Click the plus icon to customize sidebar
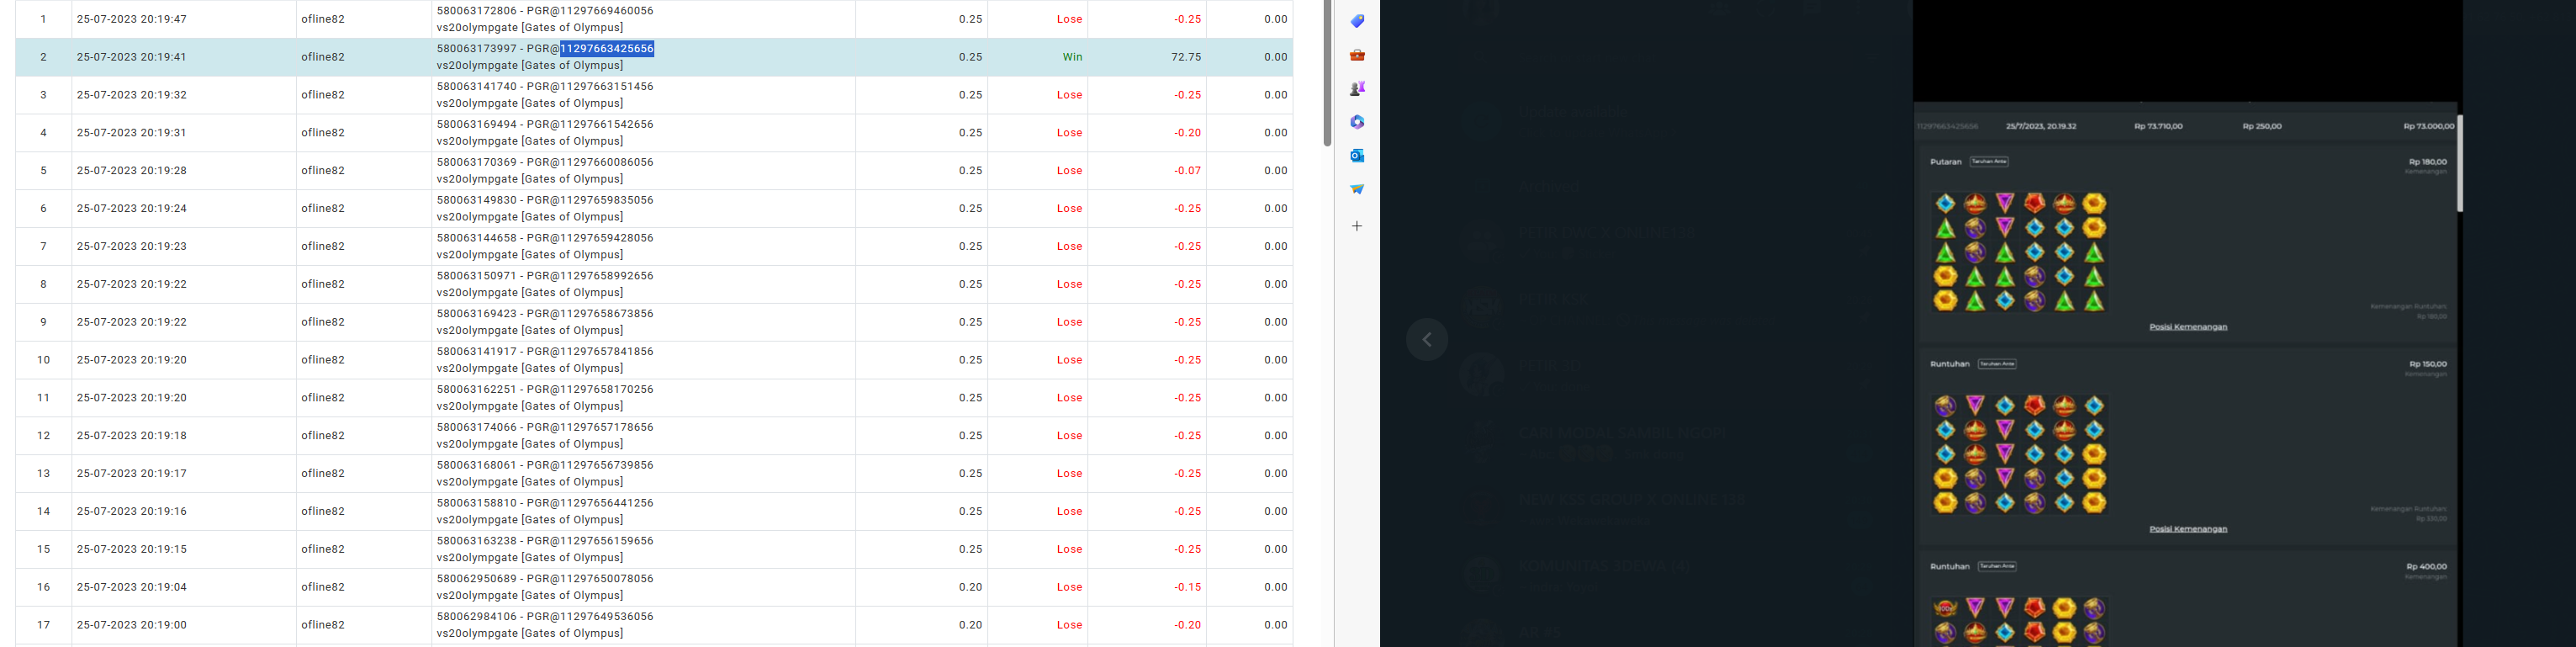The width and height of the screenshot is (2576, 647). [1357, 226]
